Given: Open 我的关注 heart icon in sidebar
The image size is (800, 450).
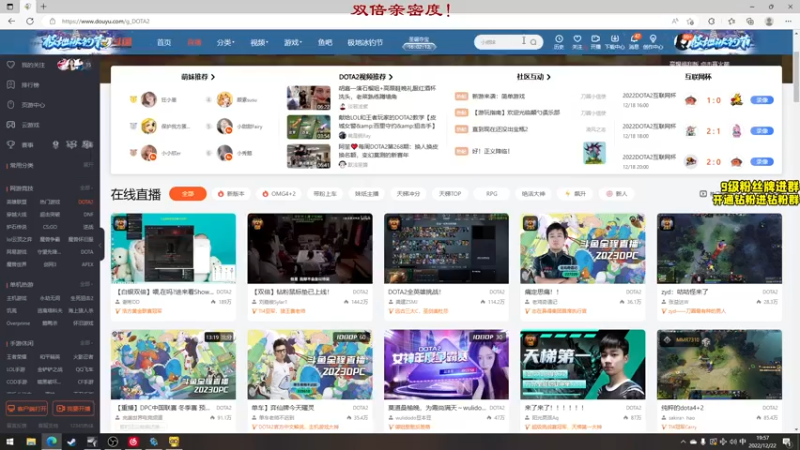Looking at the screenshot, I should (x=11, y=65).
